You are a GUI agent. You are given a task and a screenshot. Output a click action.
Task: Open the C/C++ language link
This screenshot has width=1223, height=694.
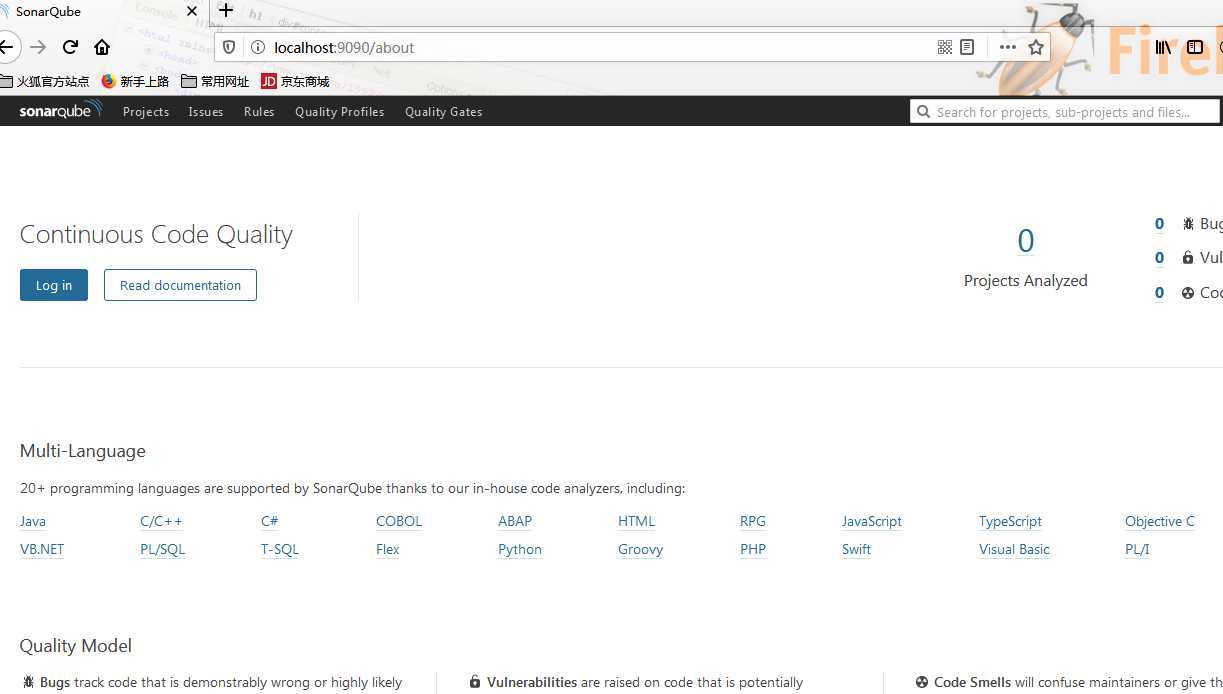point(161,521)
